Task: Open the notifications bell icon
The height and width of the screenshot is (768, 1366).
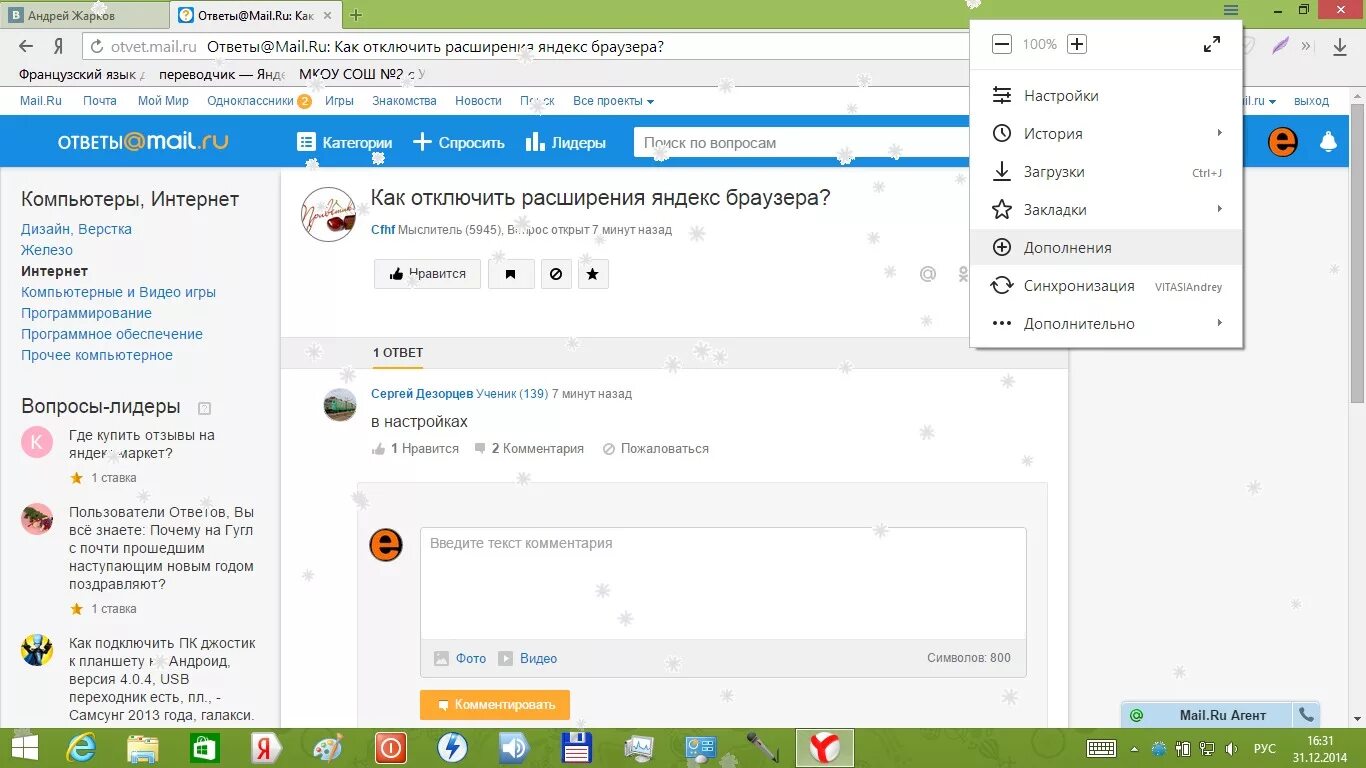Action: pyautogui.click(x=1328, y=142)
